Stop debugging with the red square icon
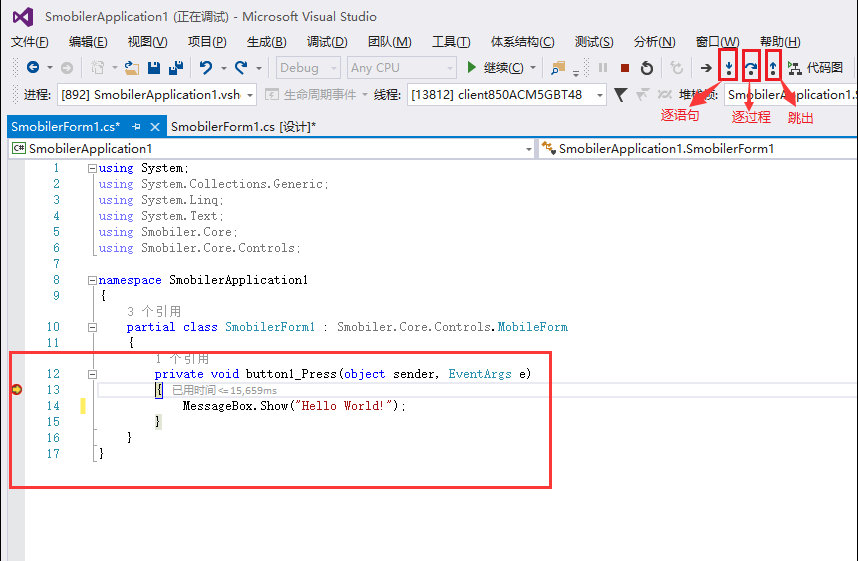The image size is (858, 561). point(625,68)
